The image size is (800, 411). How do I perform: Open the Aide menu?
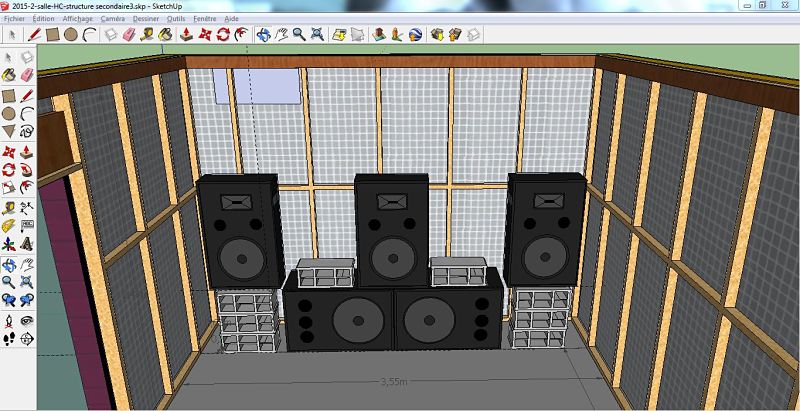click(x=232, y=18)
